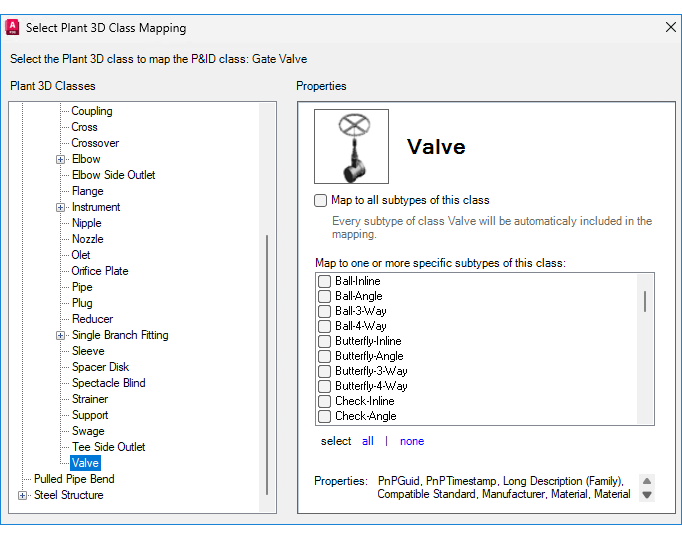Select the Olet class
The width and height of the screenshot is (682, 540).
[81, 255]
